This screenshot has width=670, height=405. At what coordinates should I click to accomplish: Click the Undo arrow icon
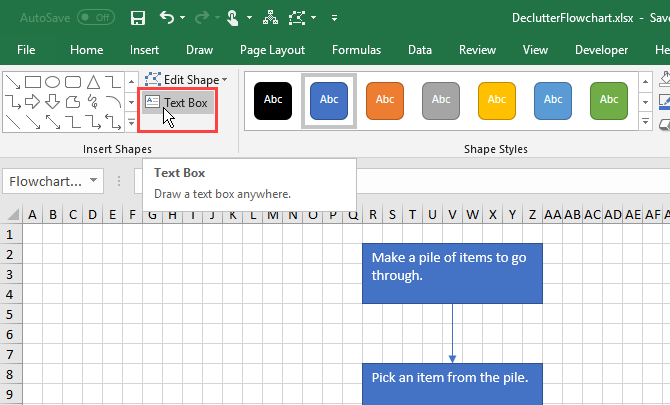[x=168, y=17]
